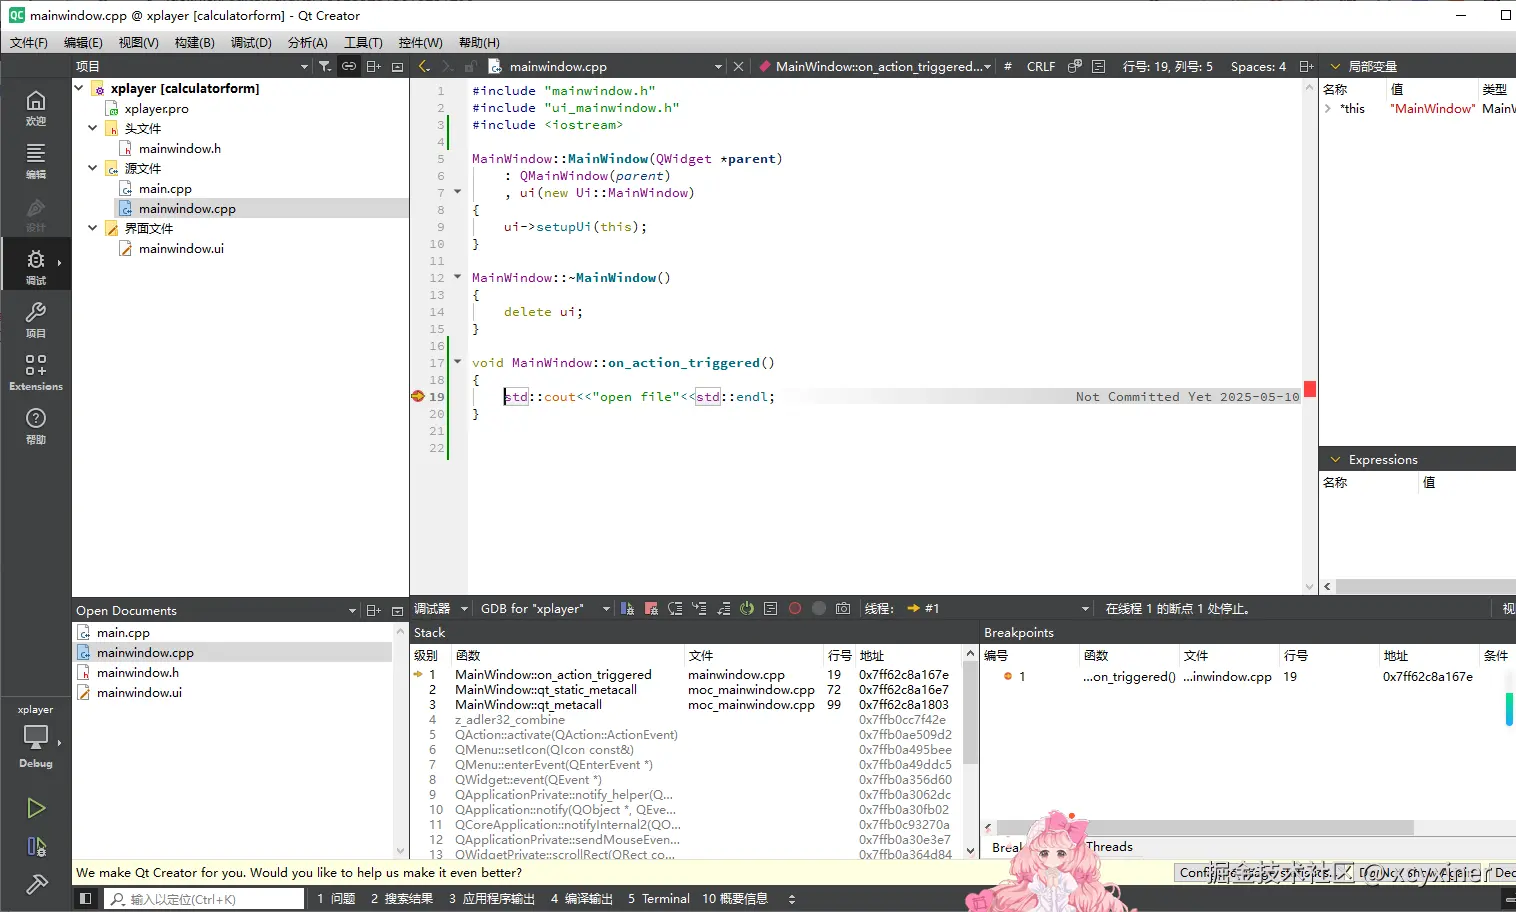Open the 调试(D) menu
1516x912 pixels.
click(251, 42)
